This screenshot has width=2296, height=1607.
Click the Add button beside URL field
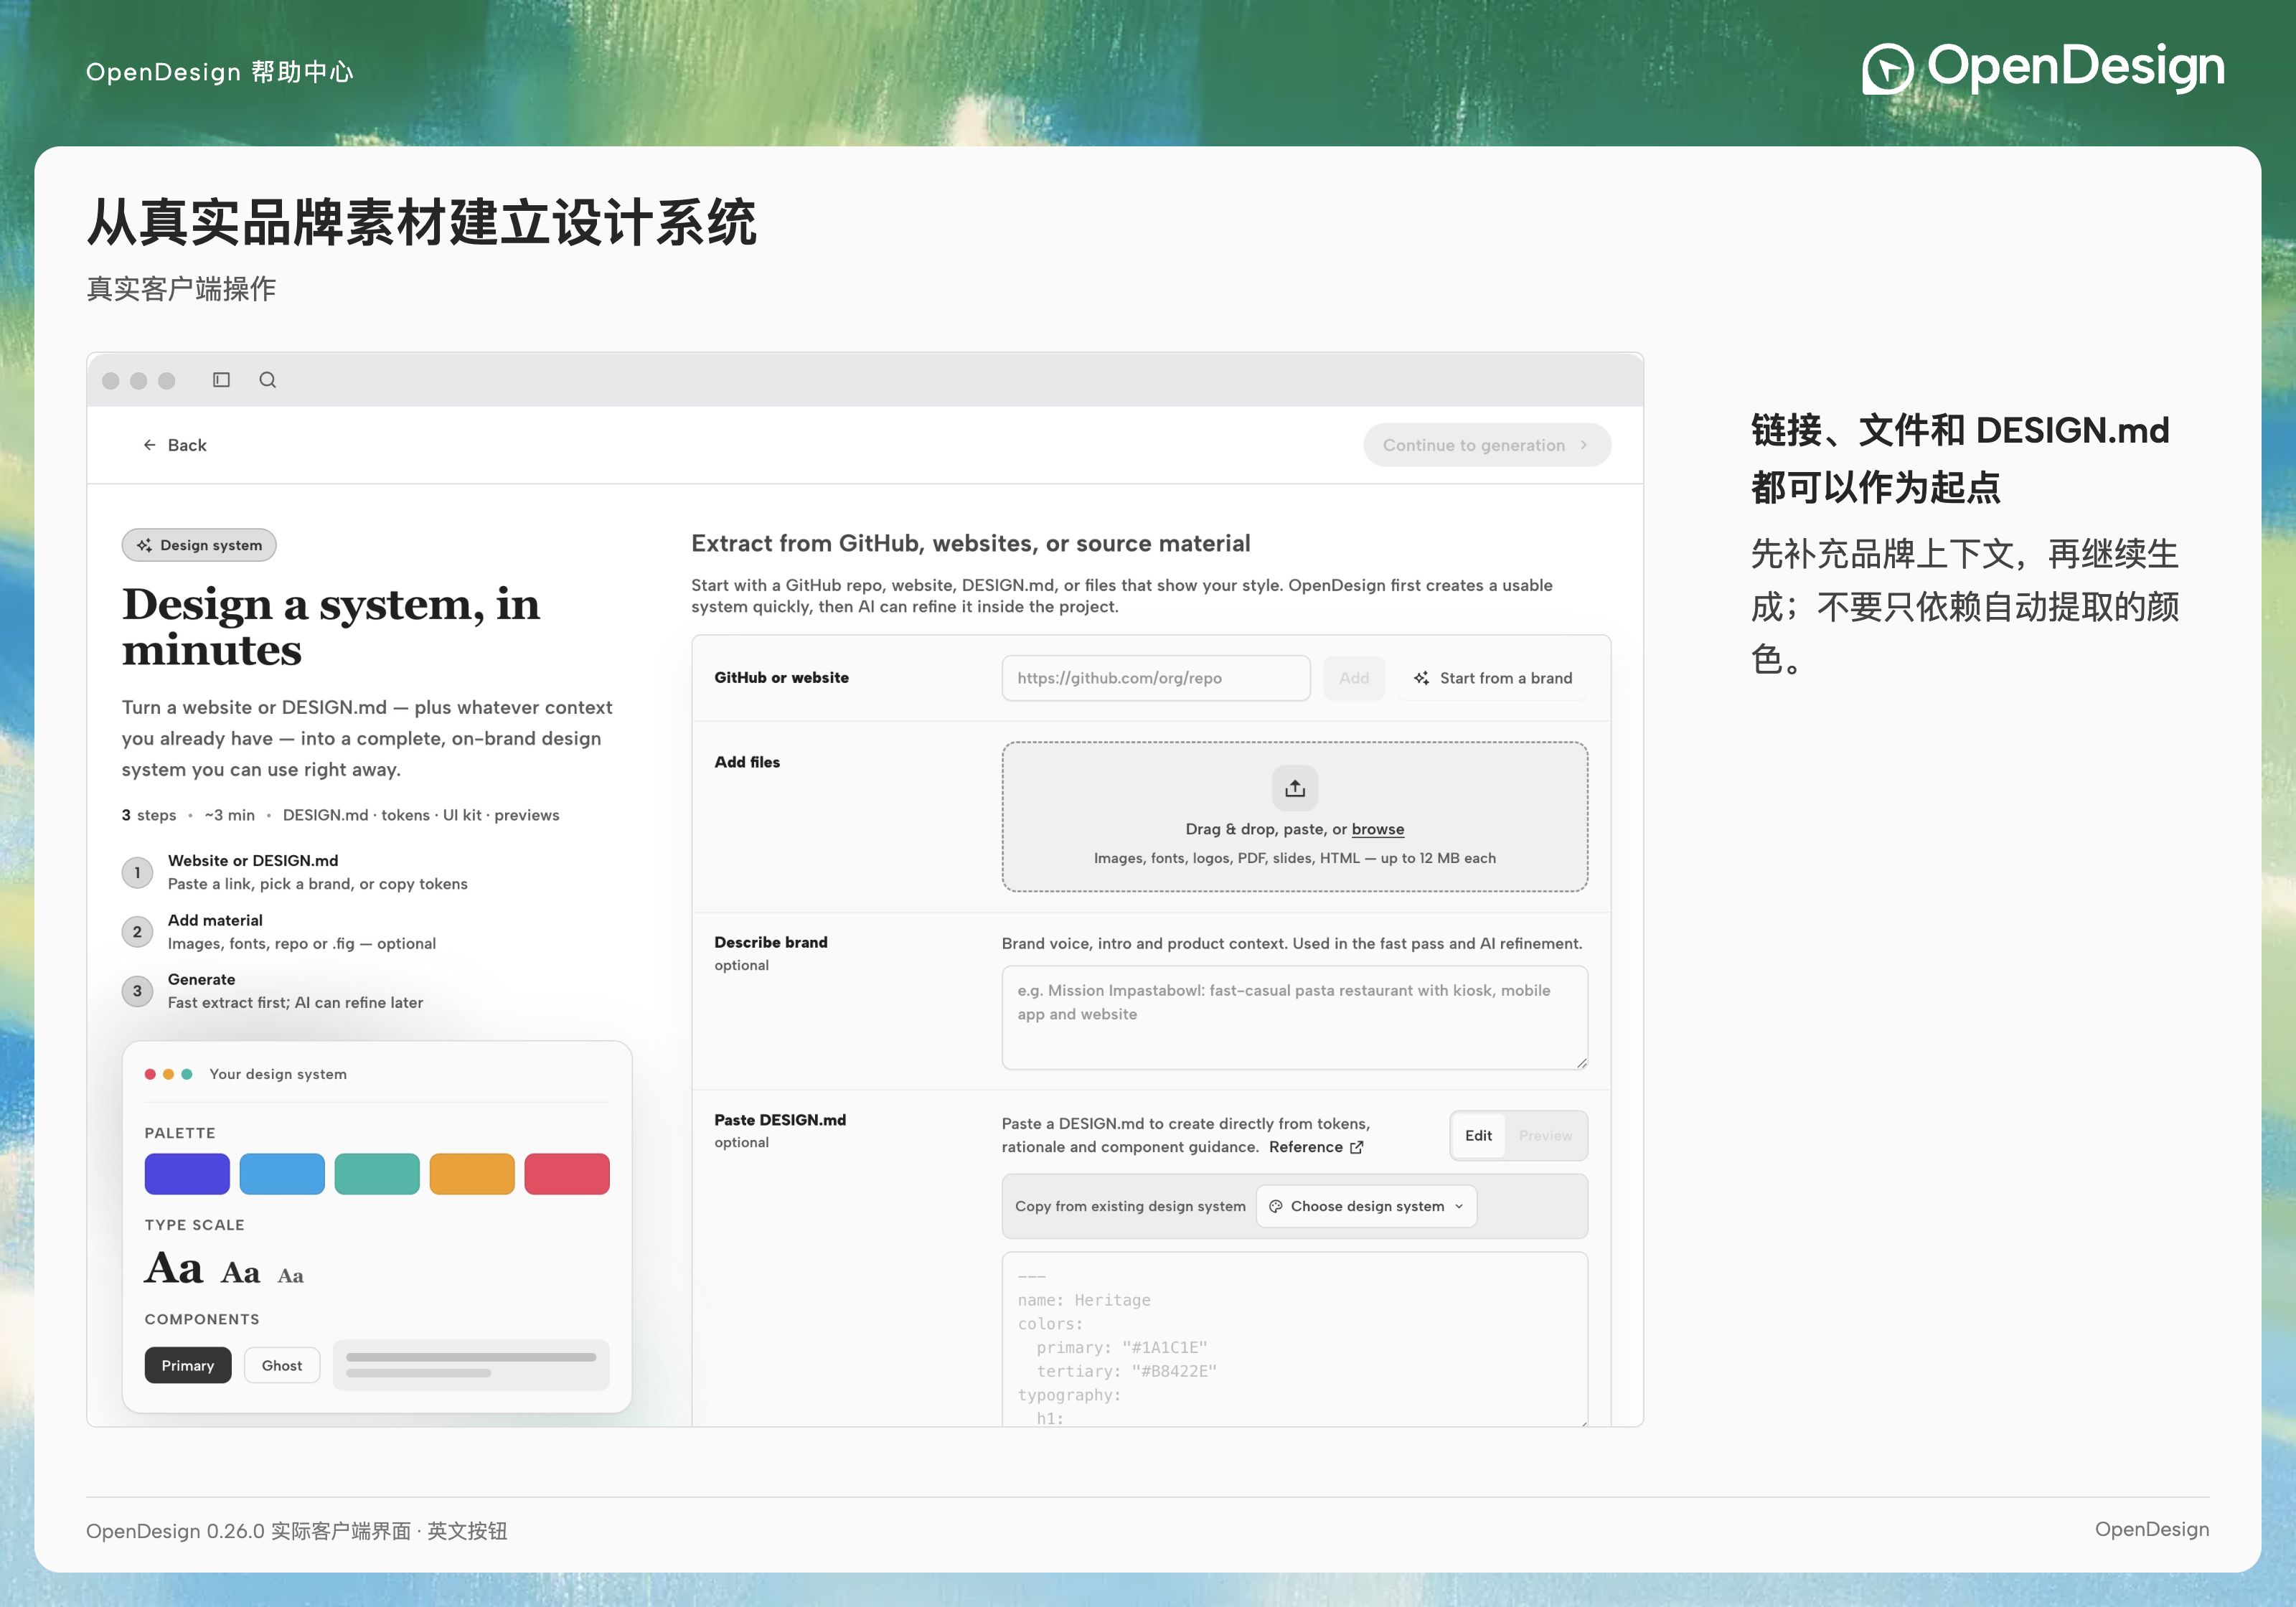pos(1353,678)
